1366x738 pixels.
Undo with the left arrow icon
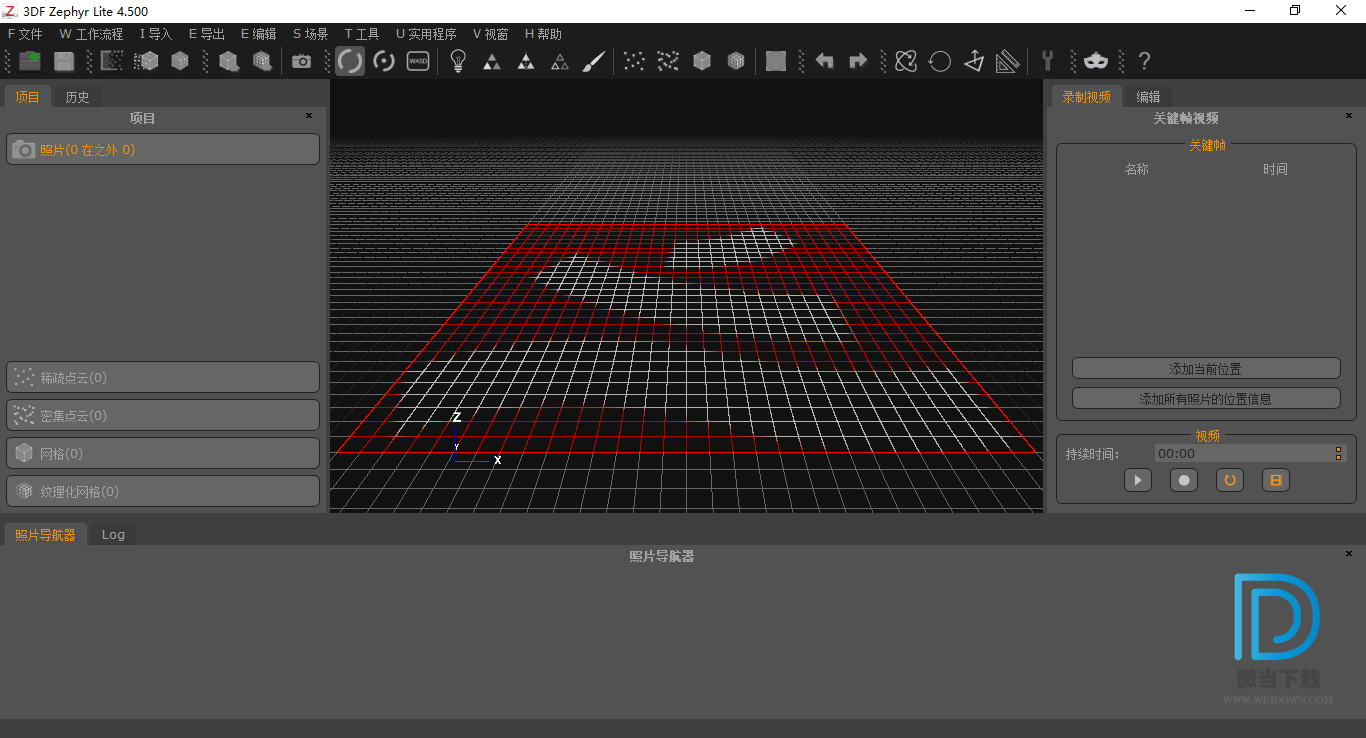[x=824, y=61]
